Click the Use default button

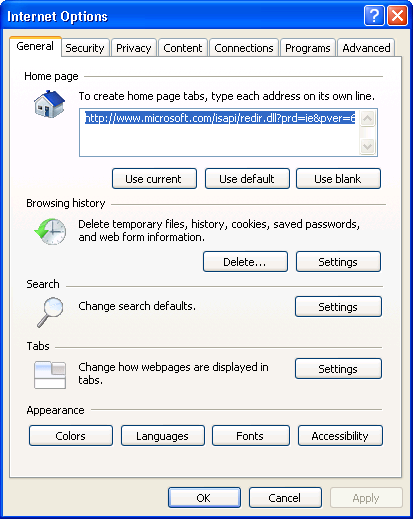pos(247,179)
